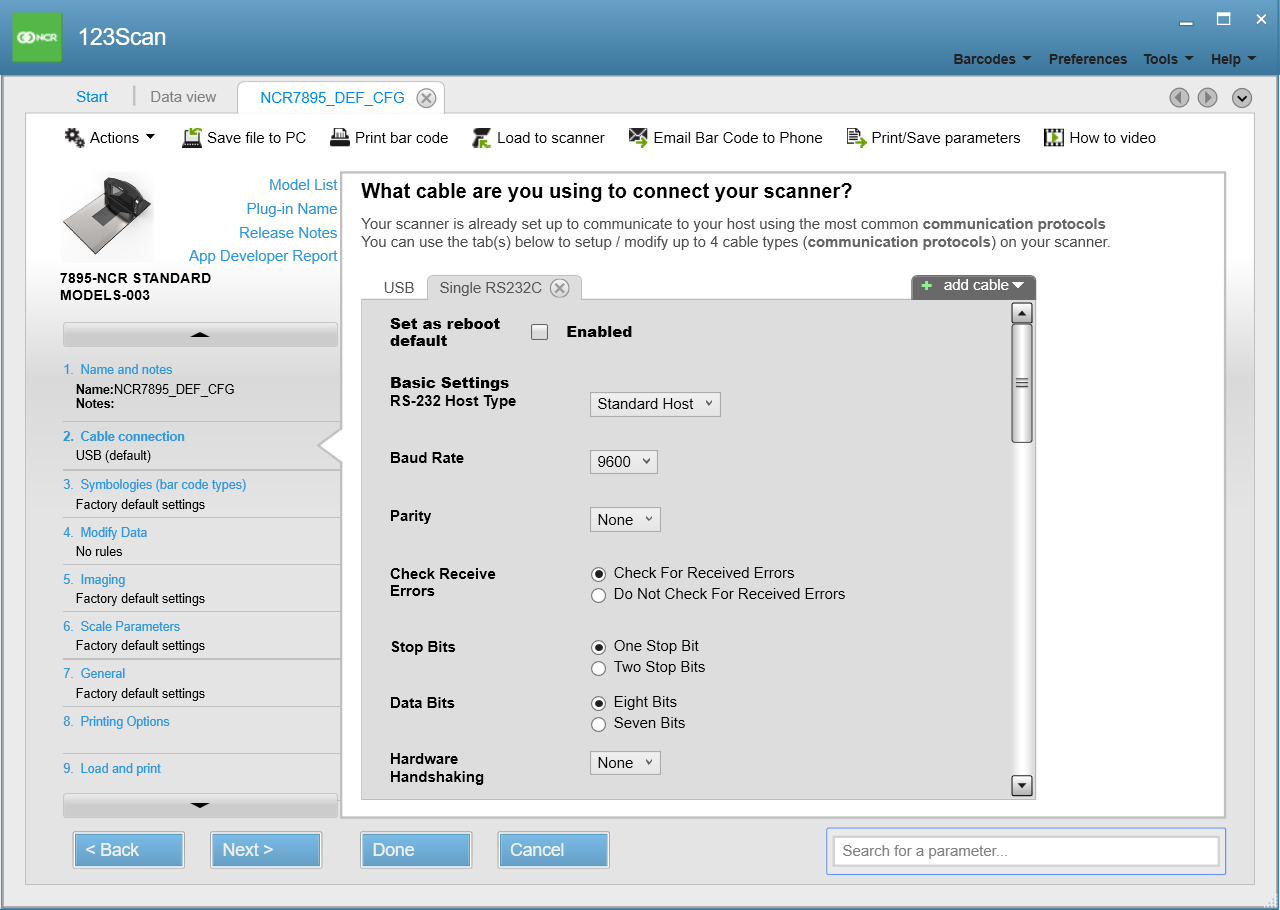Click the Save file to PC icon

(x=192, y=138)
